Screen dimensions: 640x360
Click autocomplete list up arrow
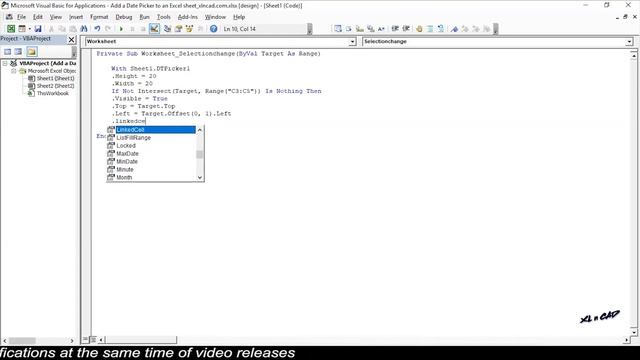coord(200,130)
